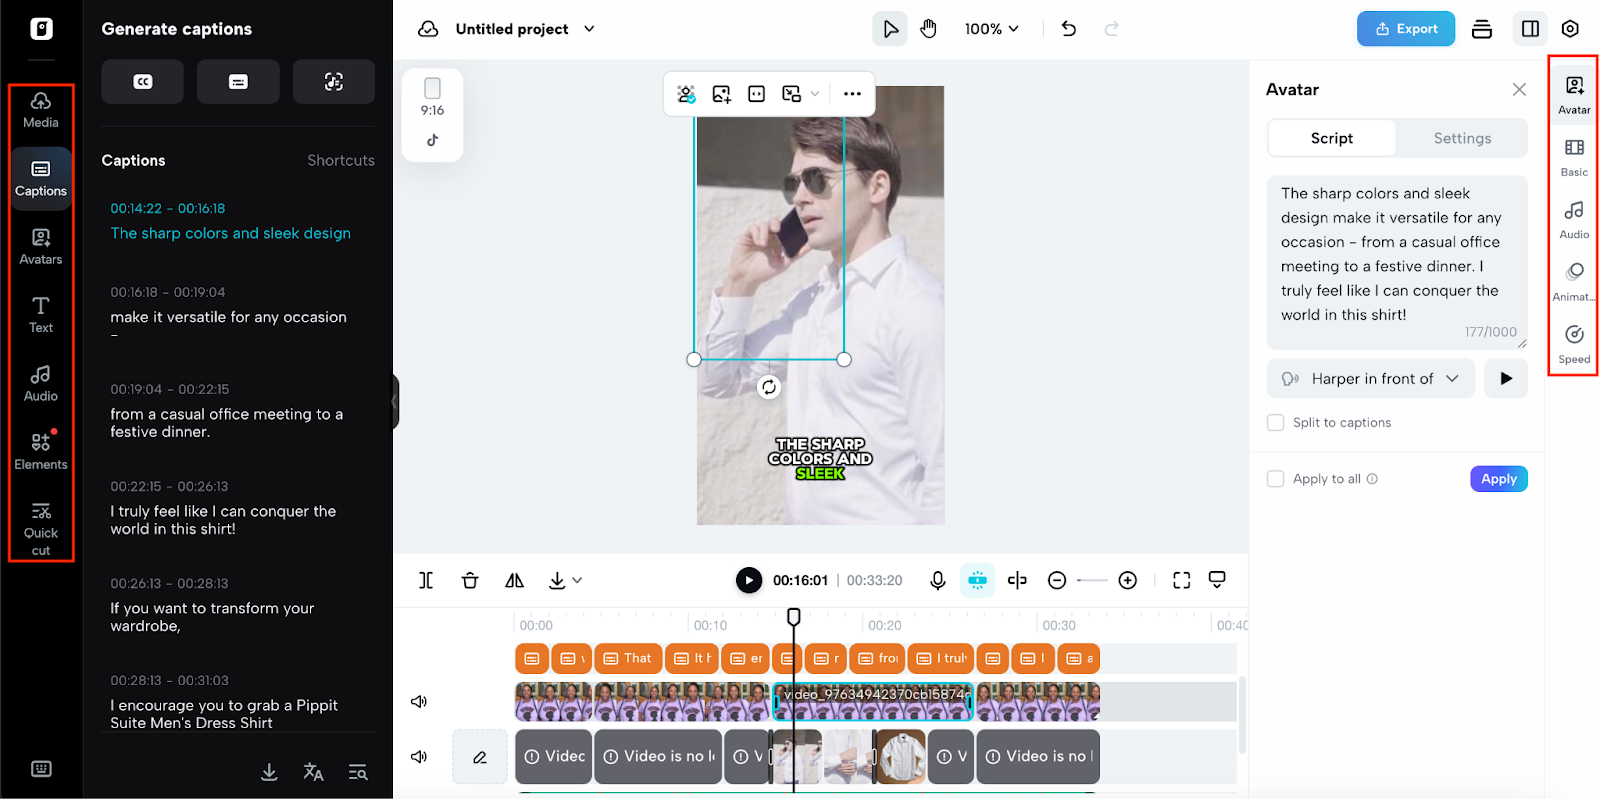Select the CC auto captions option
This screenshot has width=1600, height=799.
pyautogui.click(x=143, y=82)
